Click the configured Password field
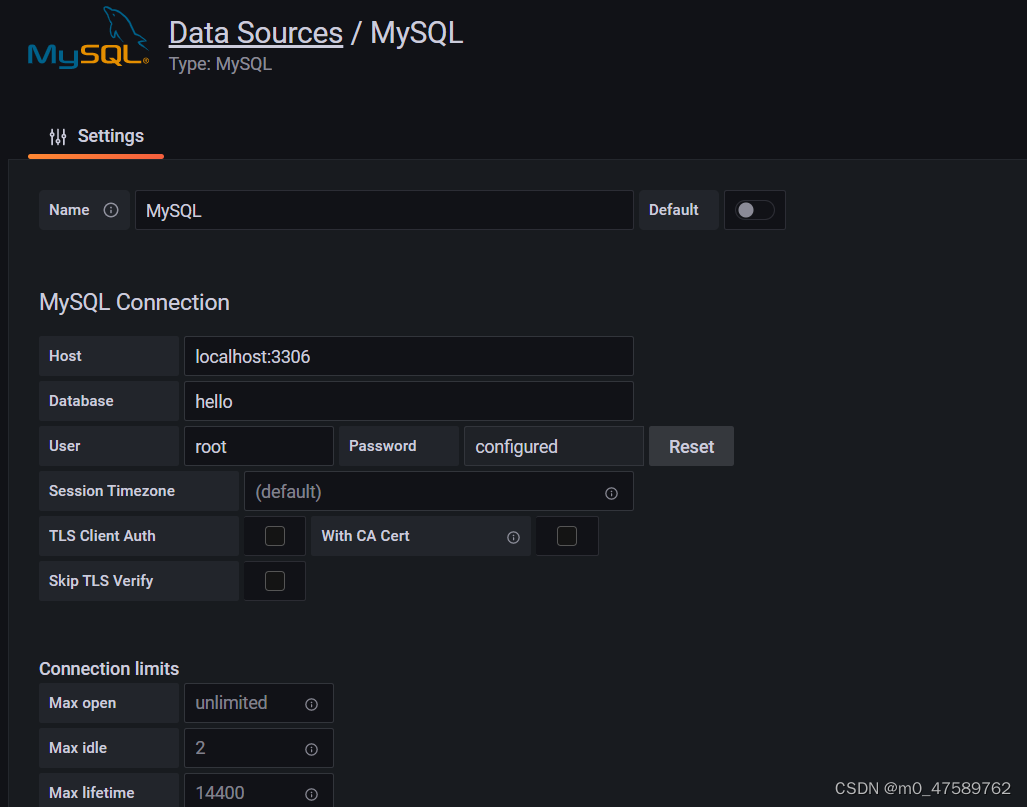The width and height of the screenshot is (1027, 807). [554, 446]
